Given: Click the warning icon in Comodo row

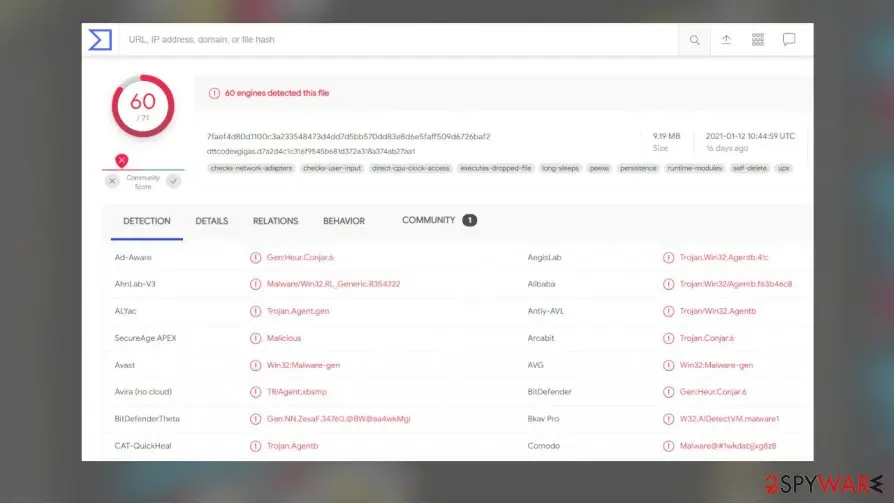Looking at the screenshot, I should point(668,446).
